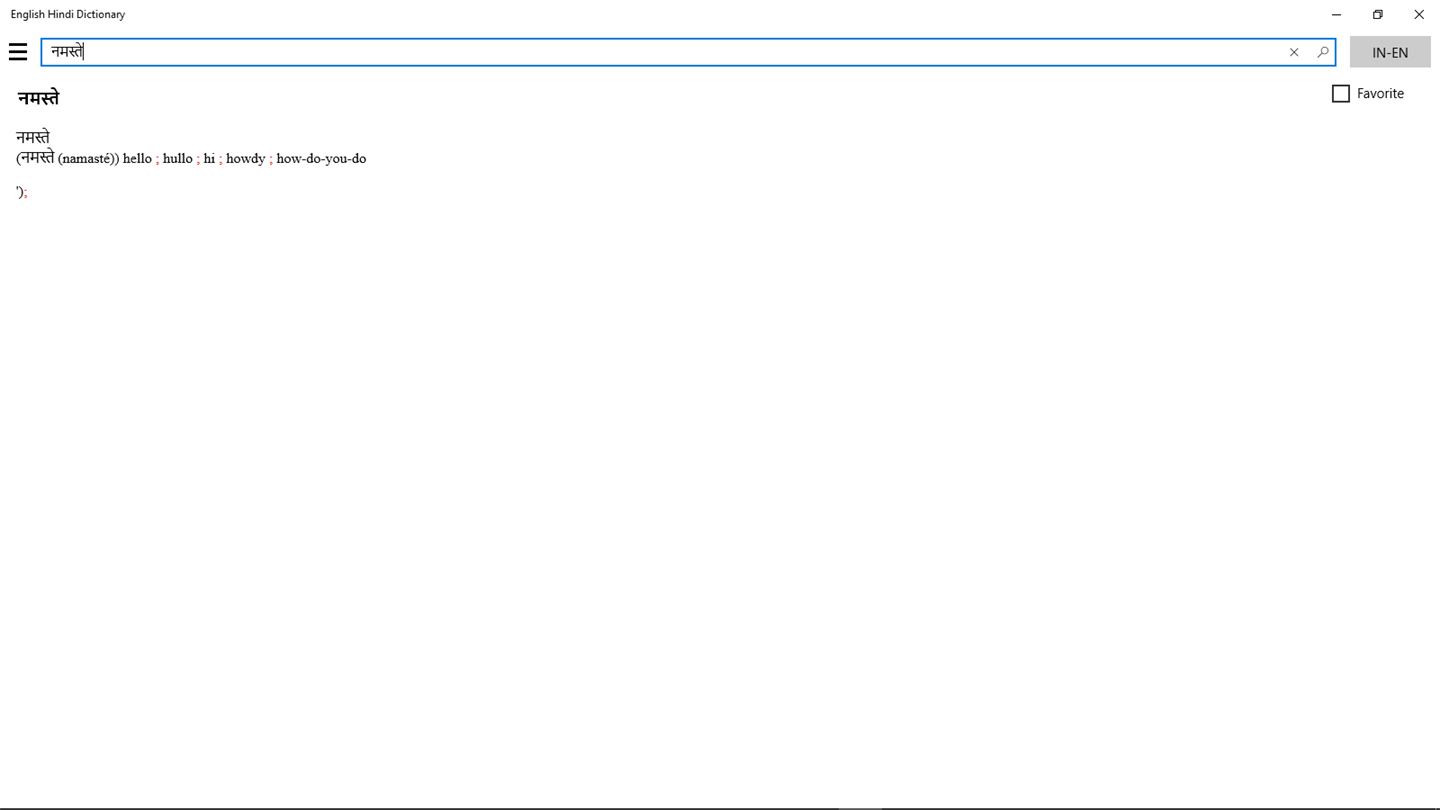The width and height of the screenshot is (1440, 810).
Task: Click the English Hindi Dictionary title text
Action: click(x=68, y=14)
